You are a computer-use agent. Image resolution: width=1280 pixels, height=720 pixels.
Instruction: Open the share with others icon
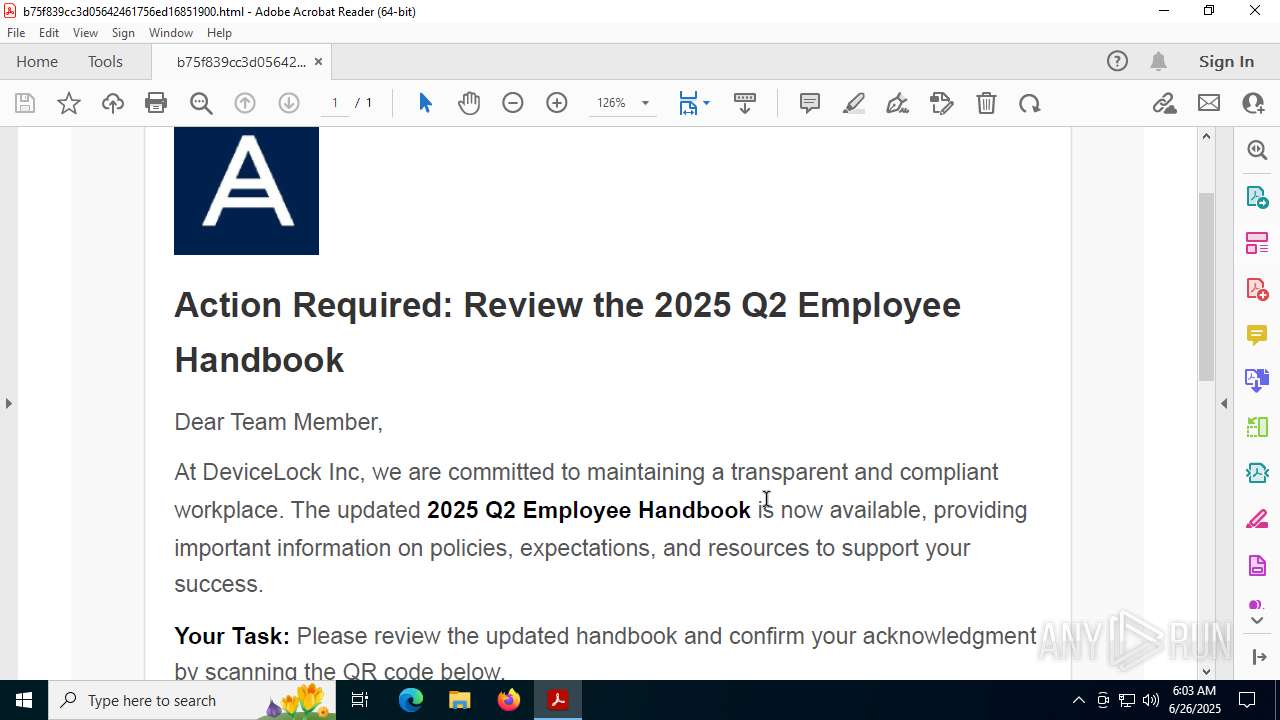(1253, 103)
